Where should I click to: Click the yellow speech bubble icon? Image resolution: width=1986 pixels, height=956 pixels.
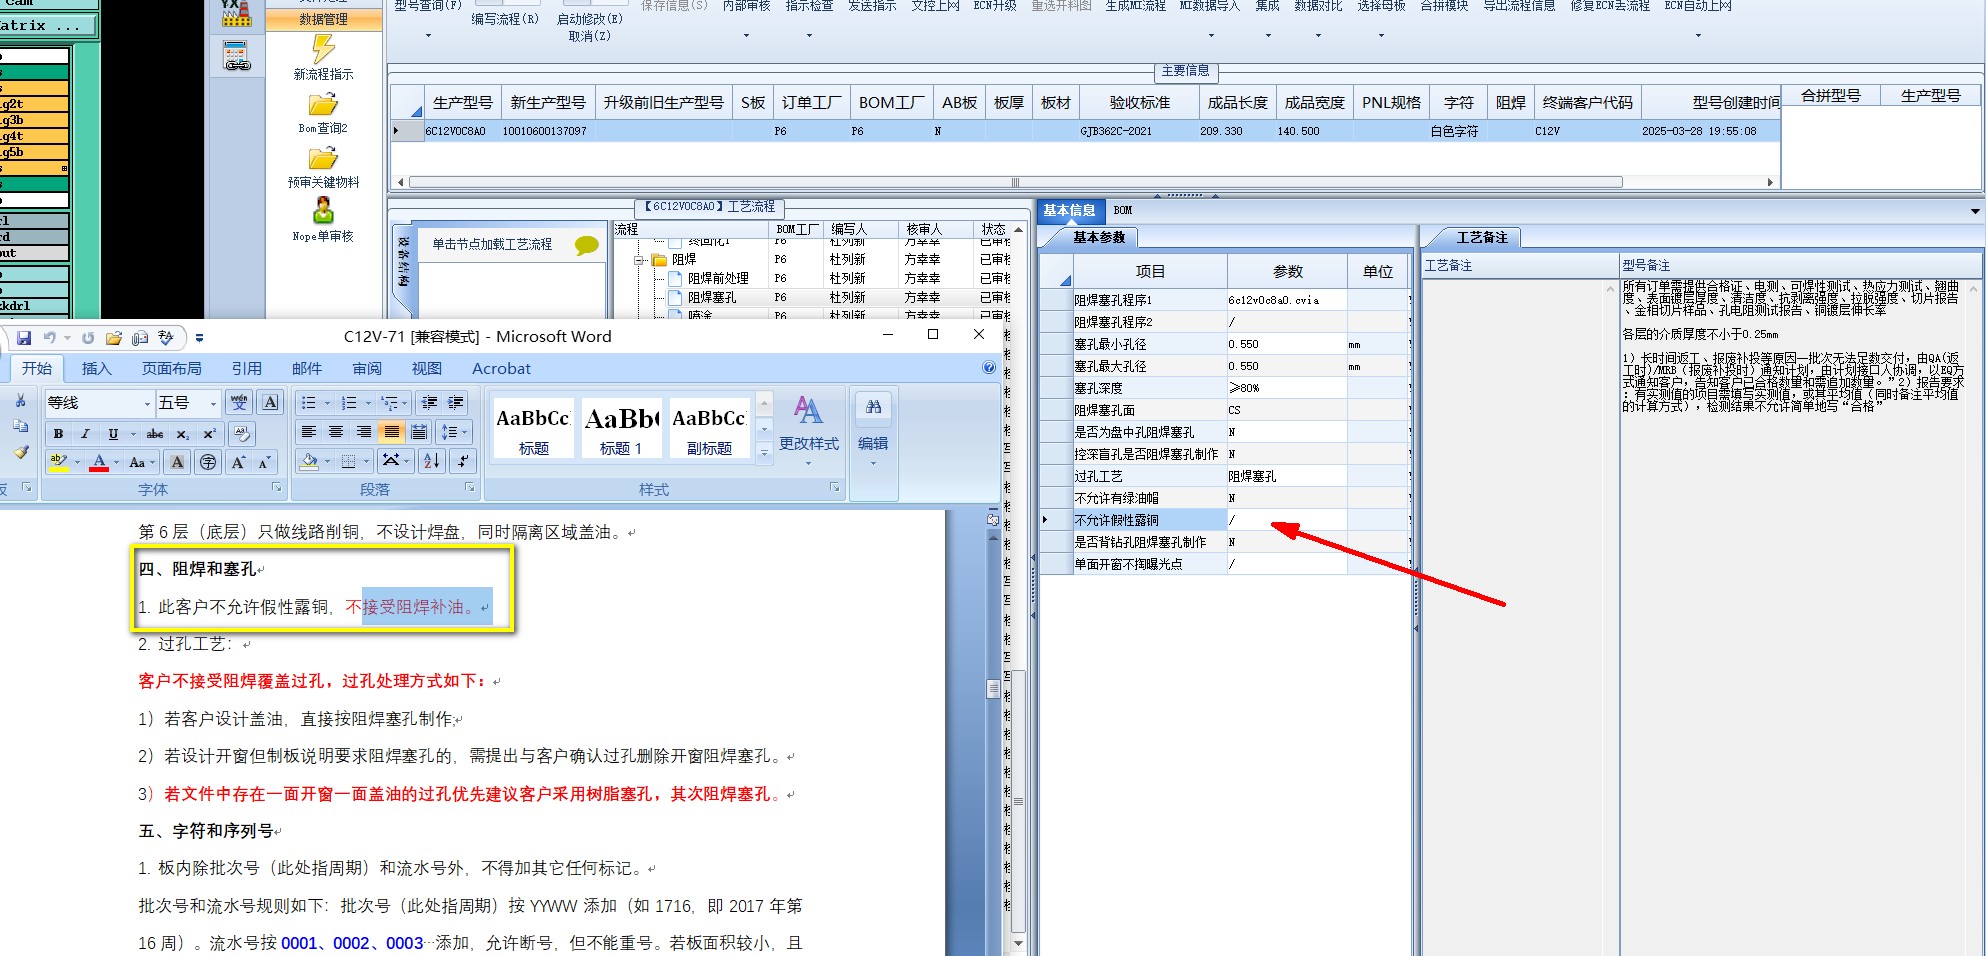point(587,245)
